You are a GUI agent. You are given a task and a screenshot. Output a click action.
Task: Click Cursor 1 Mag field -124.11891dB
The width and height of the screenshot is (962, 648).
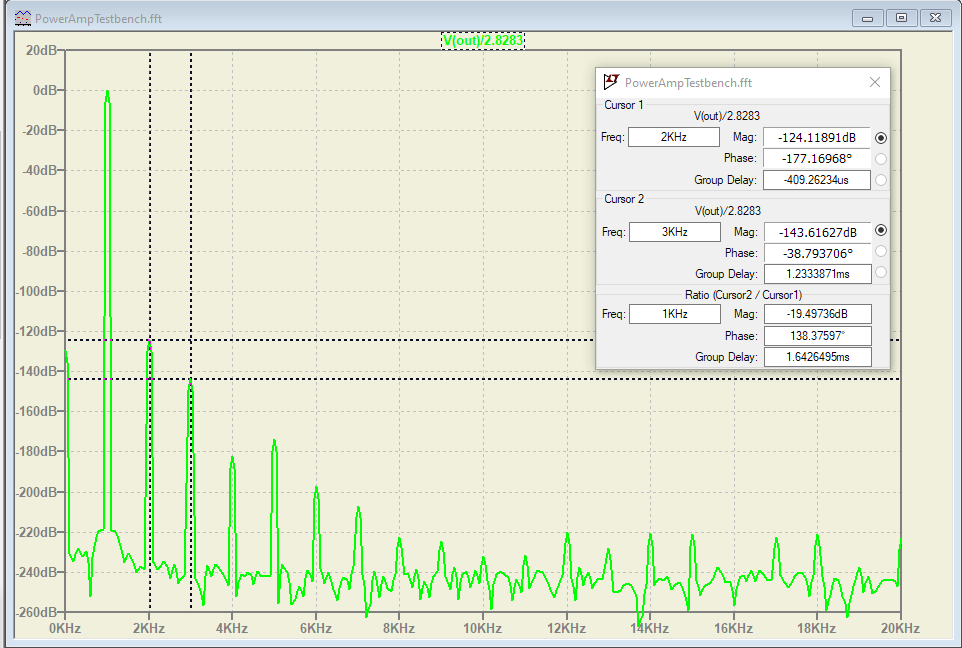click(817, 137)
